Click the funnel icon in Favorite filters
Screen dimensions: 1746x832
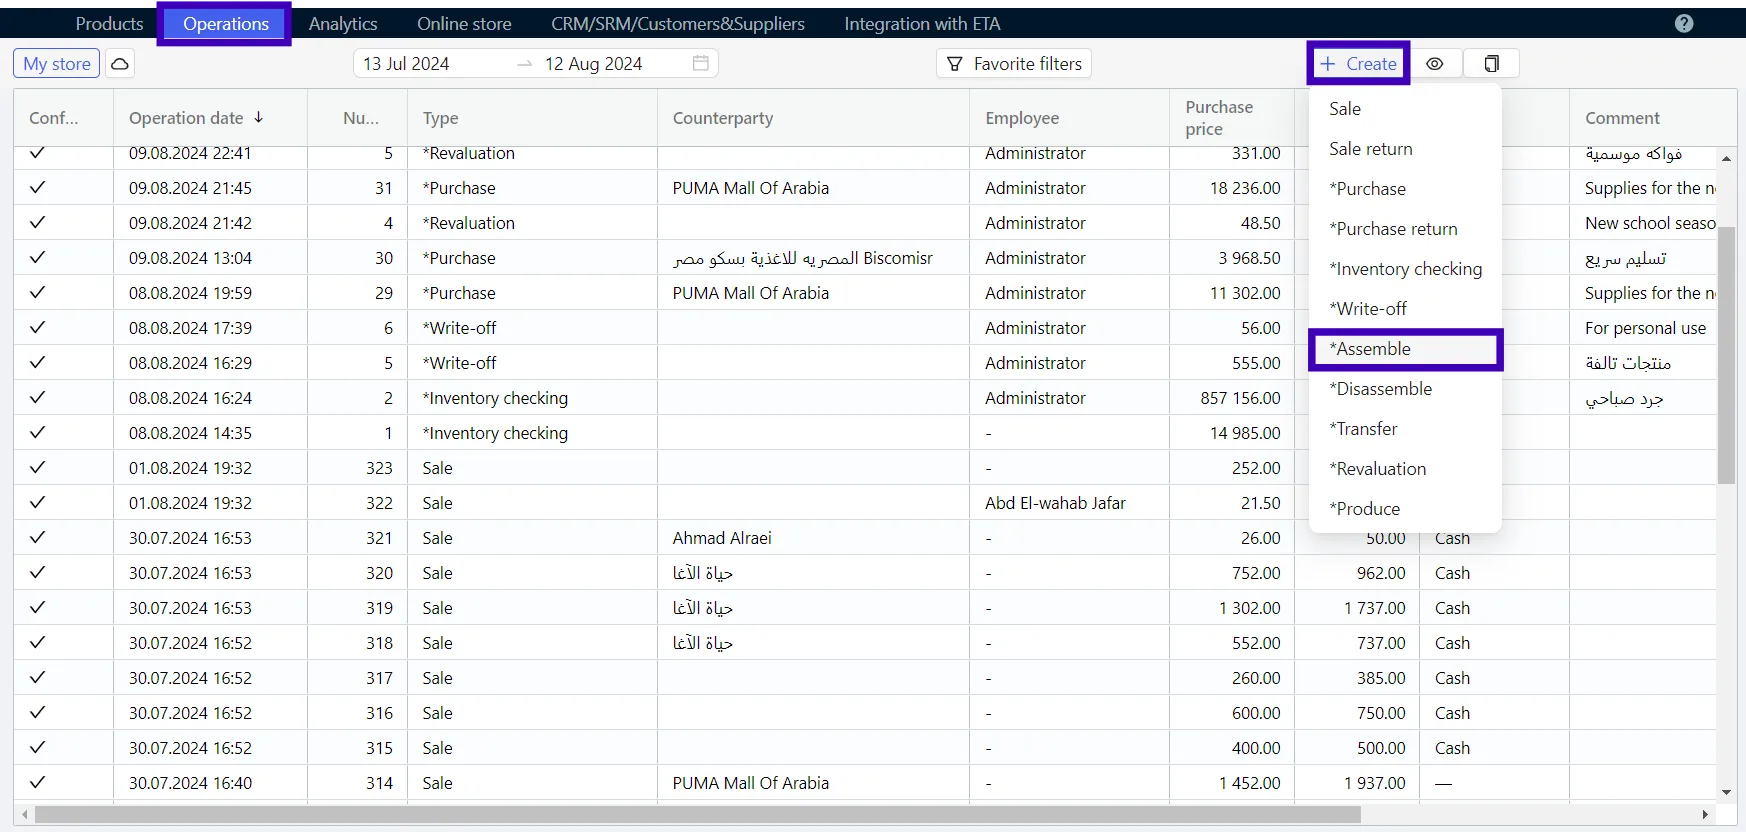(x=955, y=64)
